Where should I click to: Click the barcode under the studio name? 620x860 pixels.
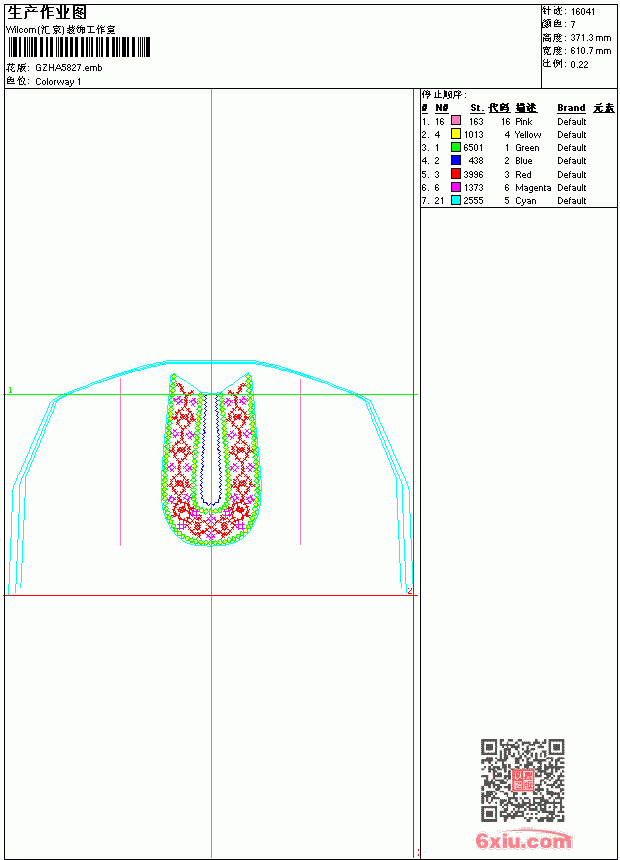click(79, 47)
